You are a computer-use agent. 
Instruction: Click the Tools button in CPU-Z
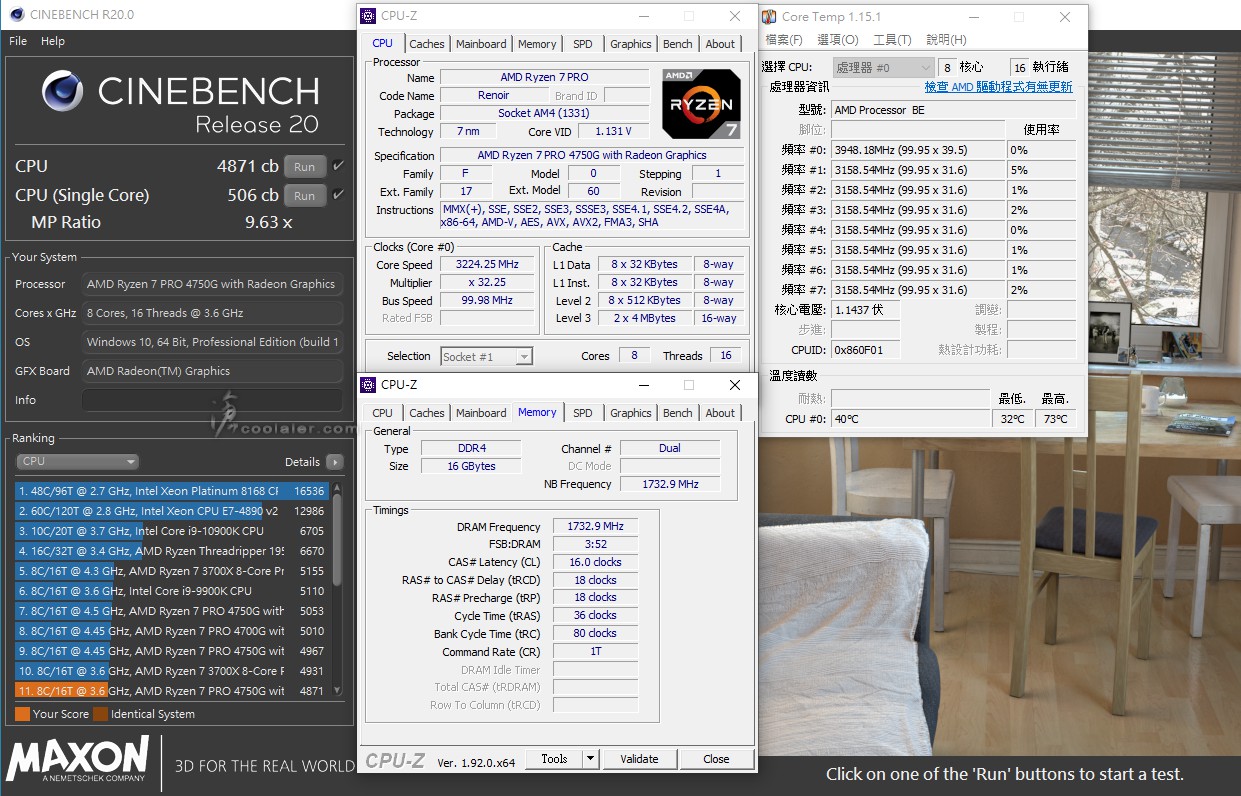(x=554, y=759)
